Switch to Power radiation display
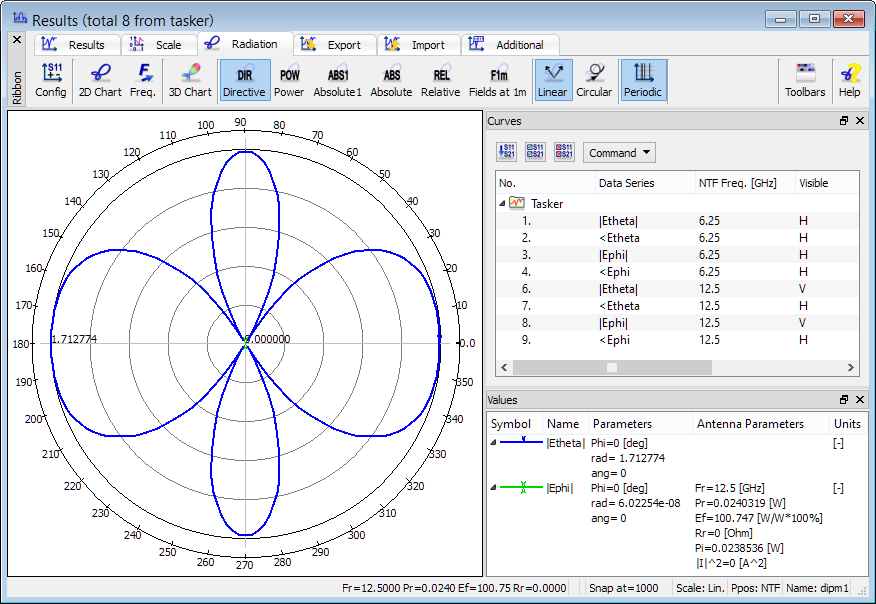This screenshot has width=876, height=604. tap(289, 81)
